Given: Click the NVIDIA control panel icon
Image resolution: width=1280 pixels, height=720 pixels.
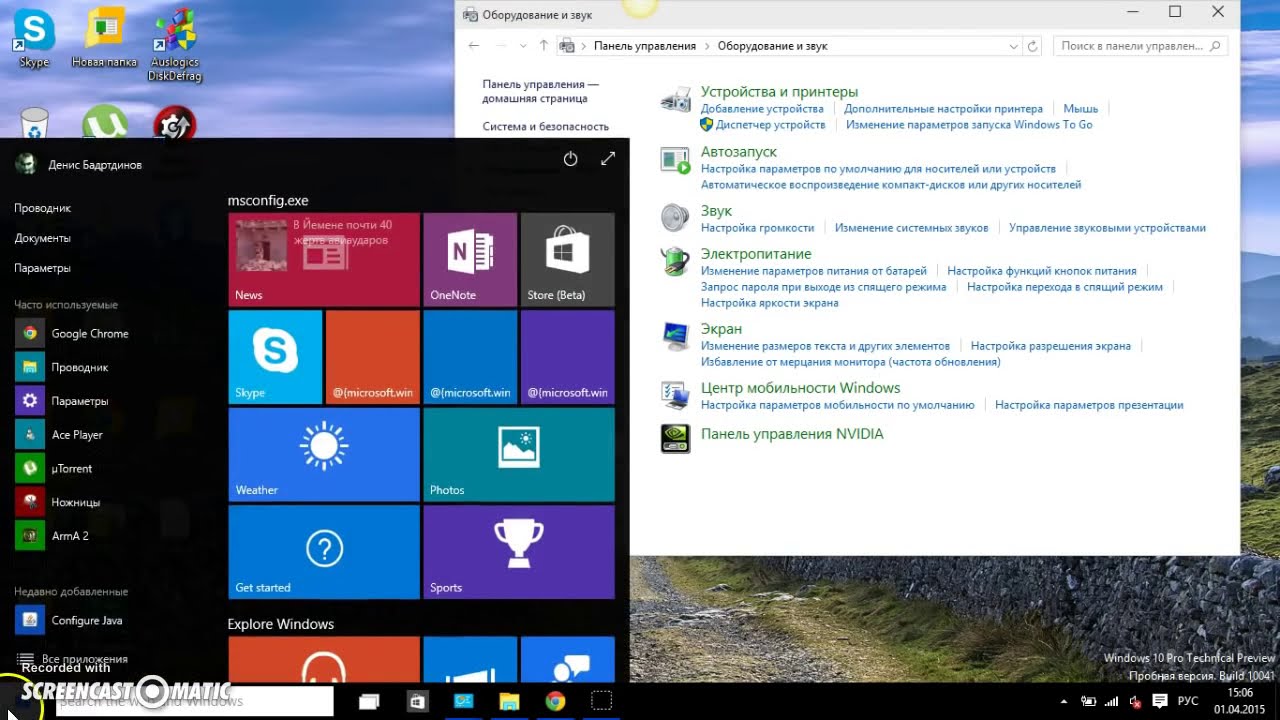Looking at the screenshot, I should tap(676, 439).
